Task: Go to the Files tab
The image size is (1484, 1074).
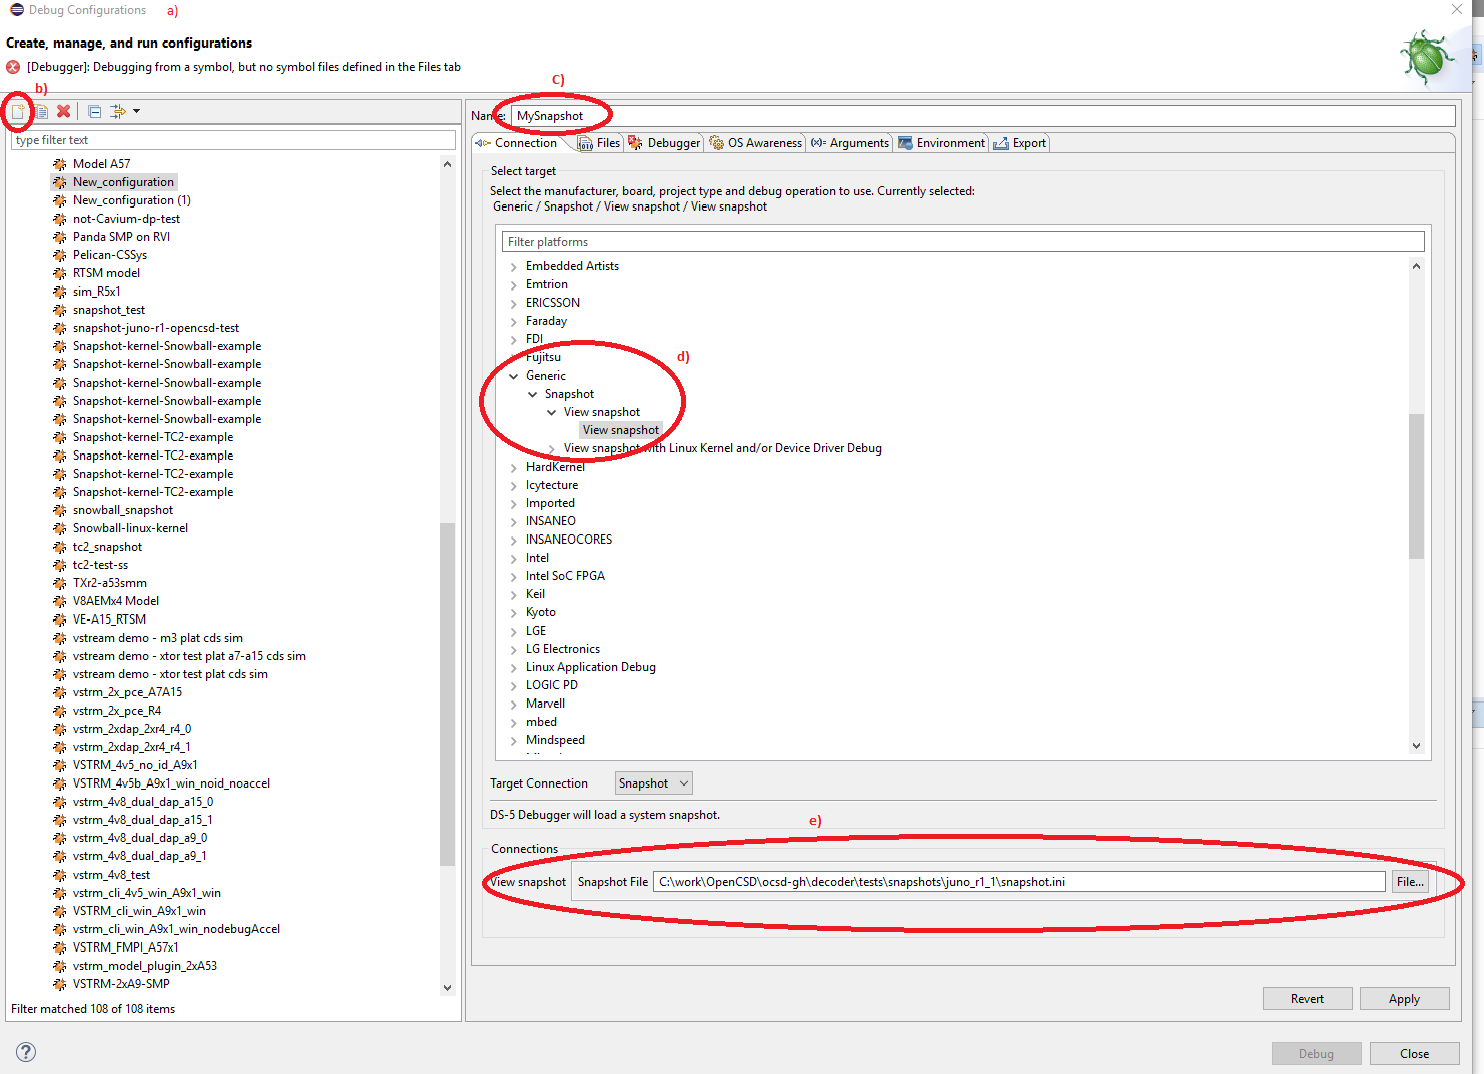Action: 600,143
